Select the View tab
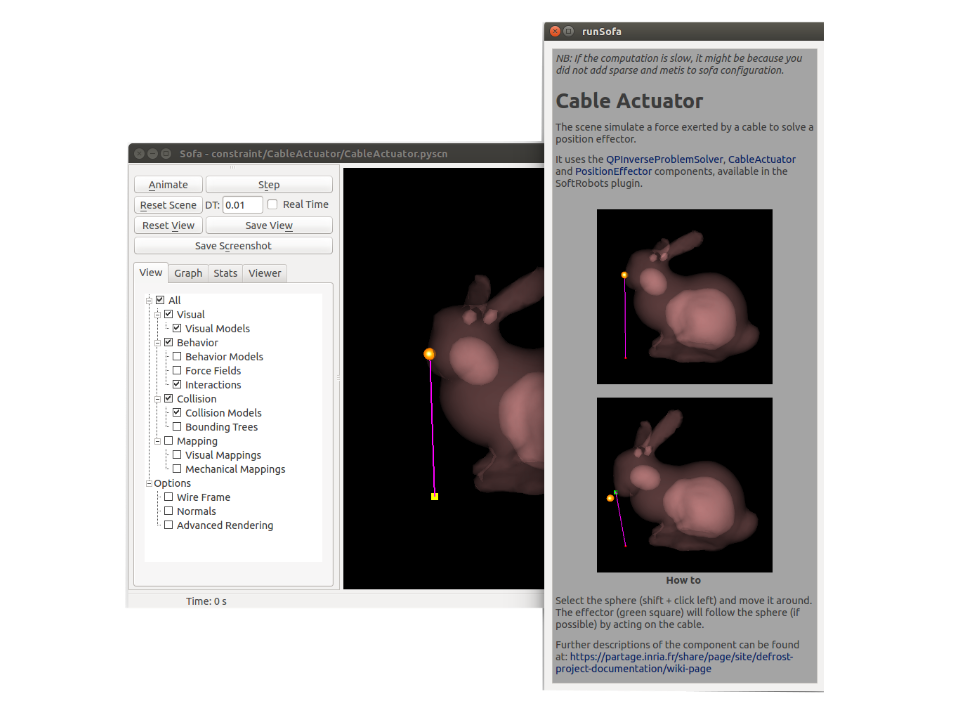Viewport: 960px width, 720px height. point(151,272)
